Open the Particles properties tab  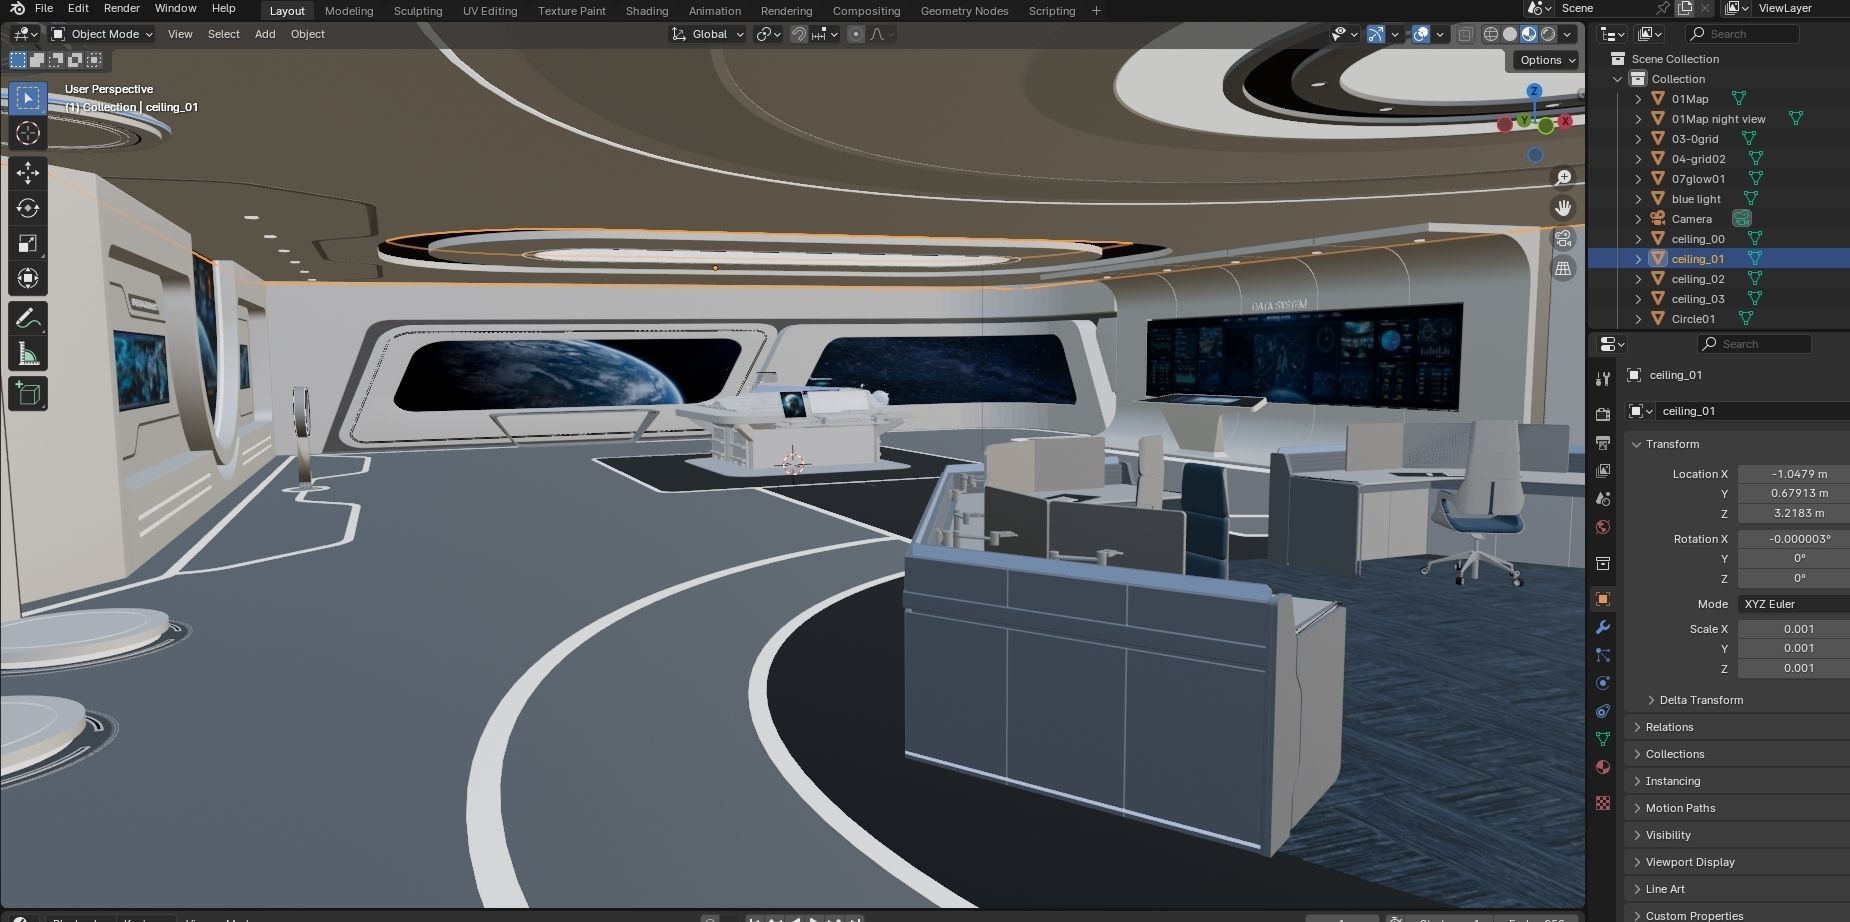click(1603, 655)
